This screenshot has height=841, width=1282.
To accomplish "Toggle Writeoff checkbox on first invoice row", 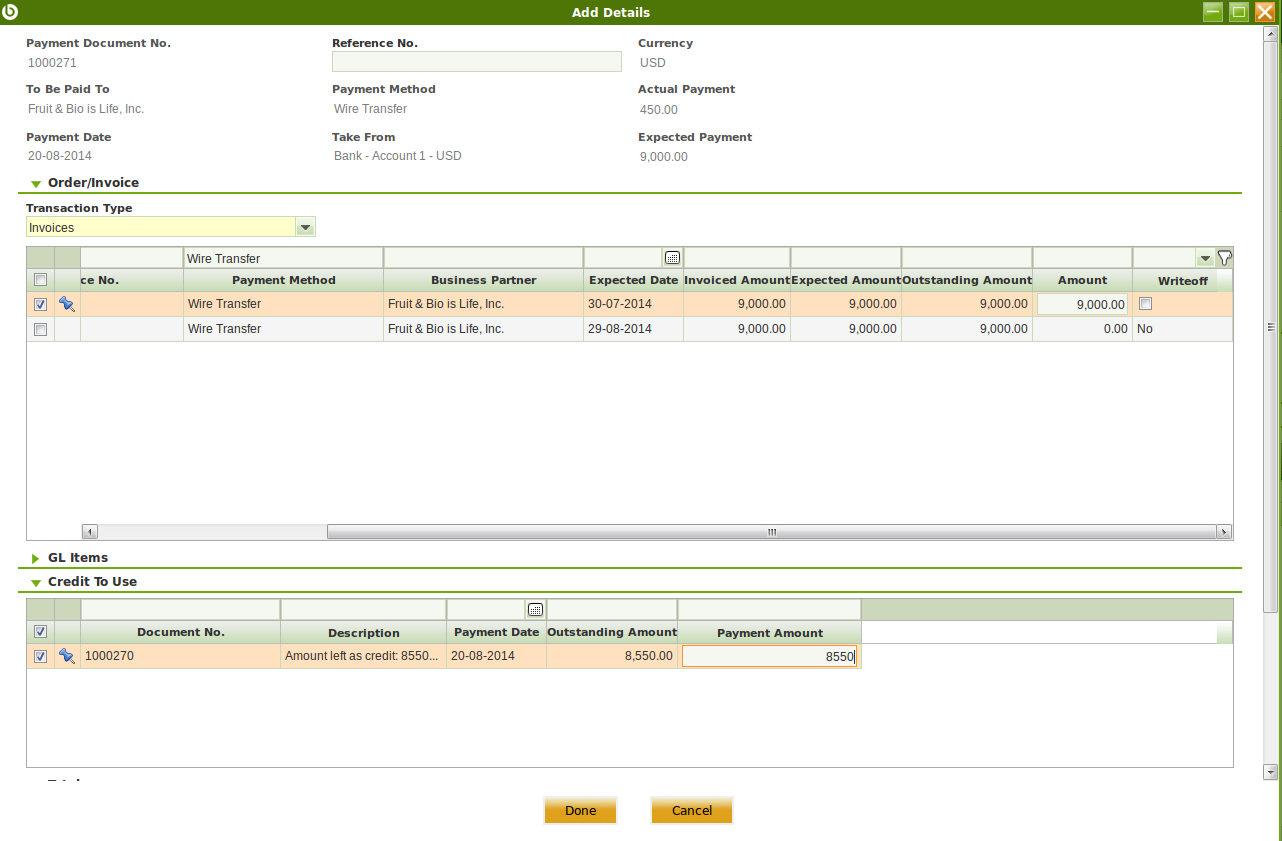I will [x=1146, y=304].
